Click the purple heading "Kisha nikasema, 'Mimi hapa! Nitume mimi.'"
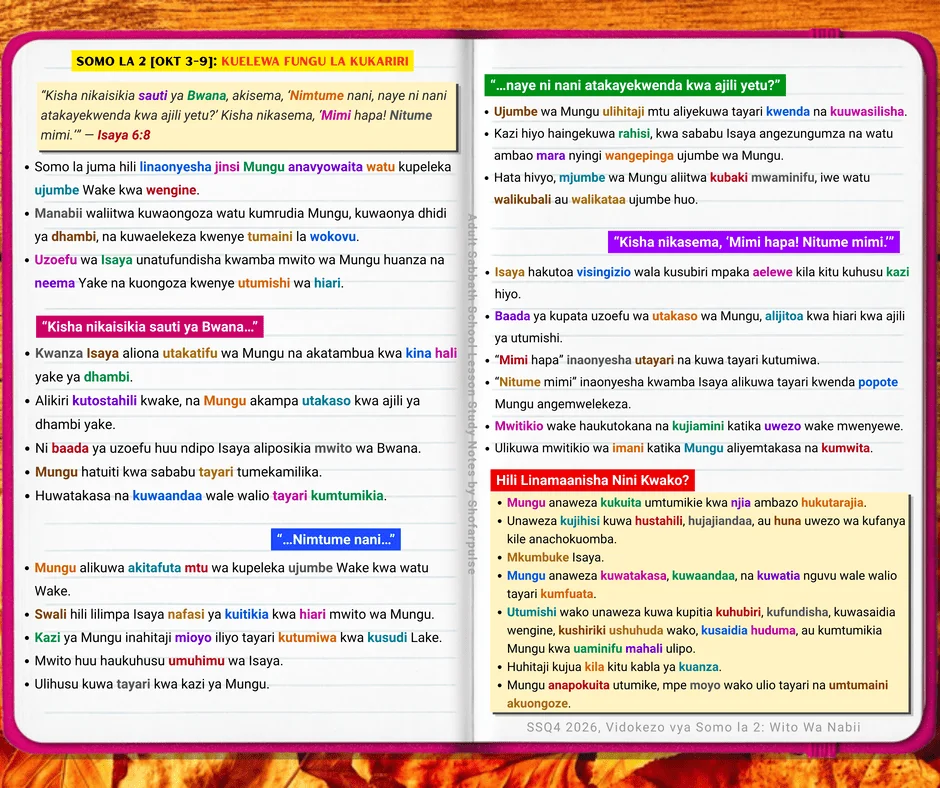 (754, 242)
